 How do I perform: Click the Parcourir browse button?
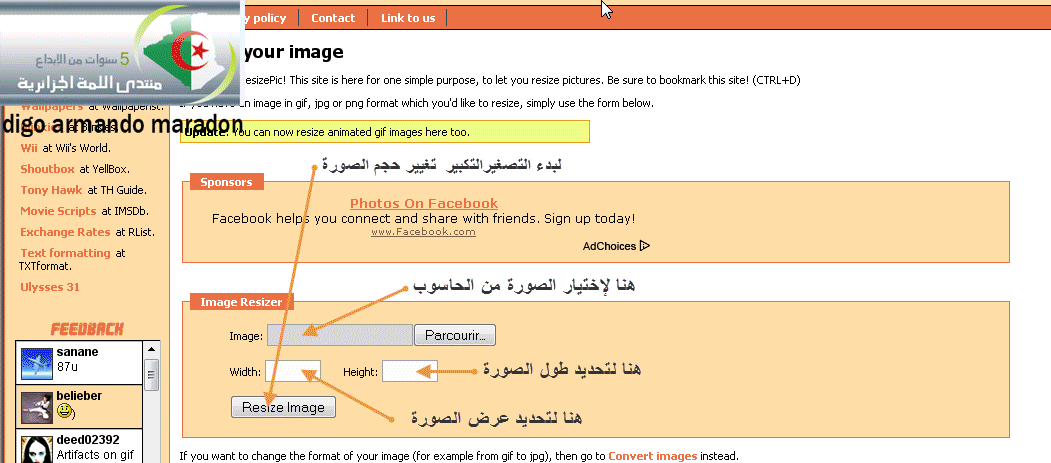coord(455,335)
